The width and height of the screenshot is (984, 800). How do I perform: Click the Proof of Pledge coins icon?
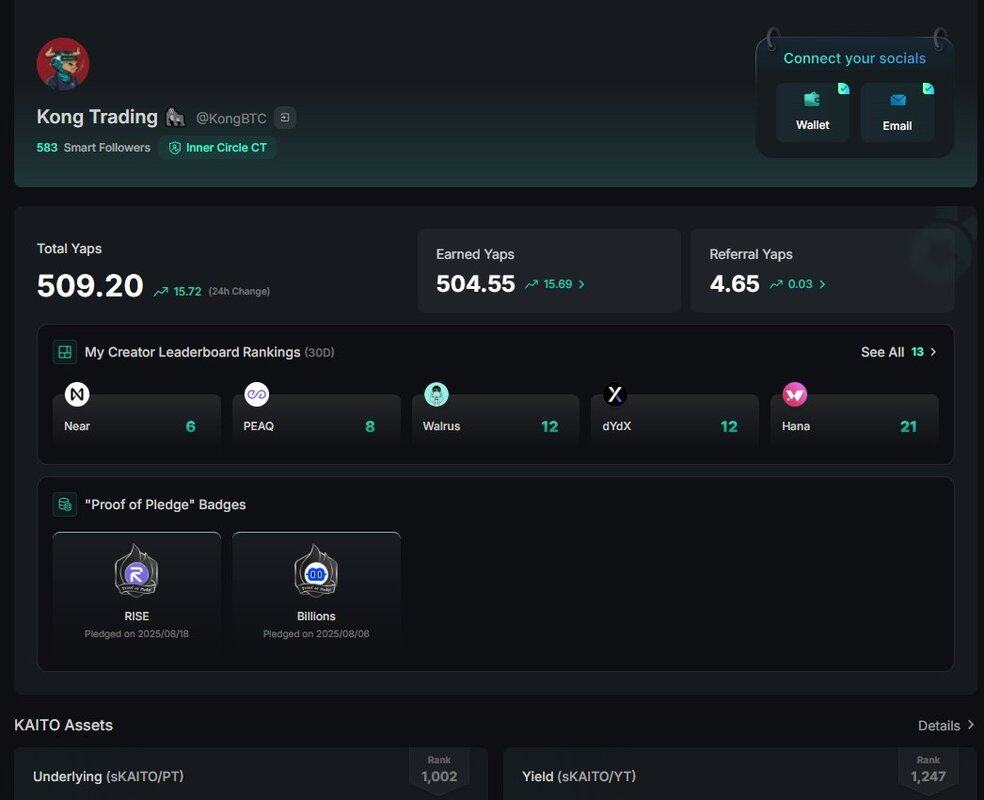pos(65,504)
